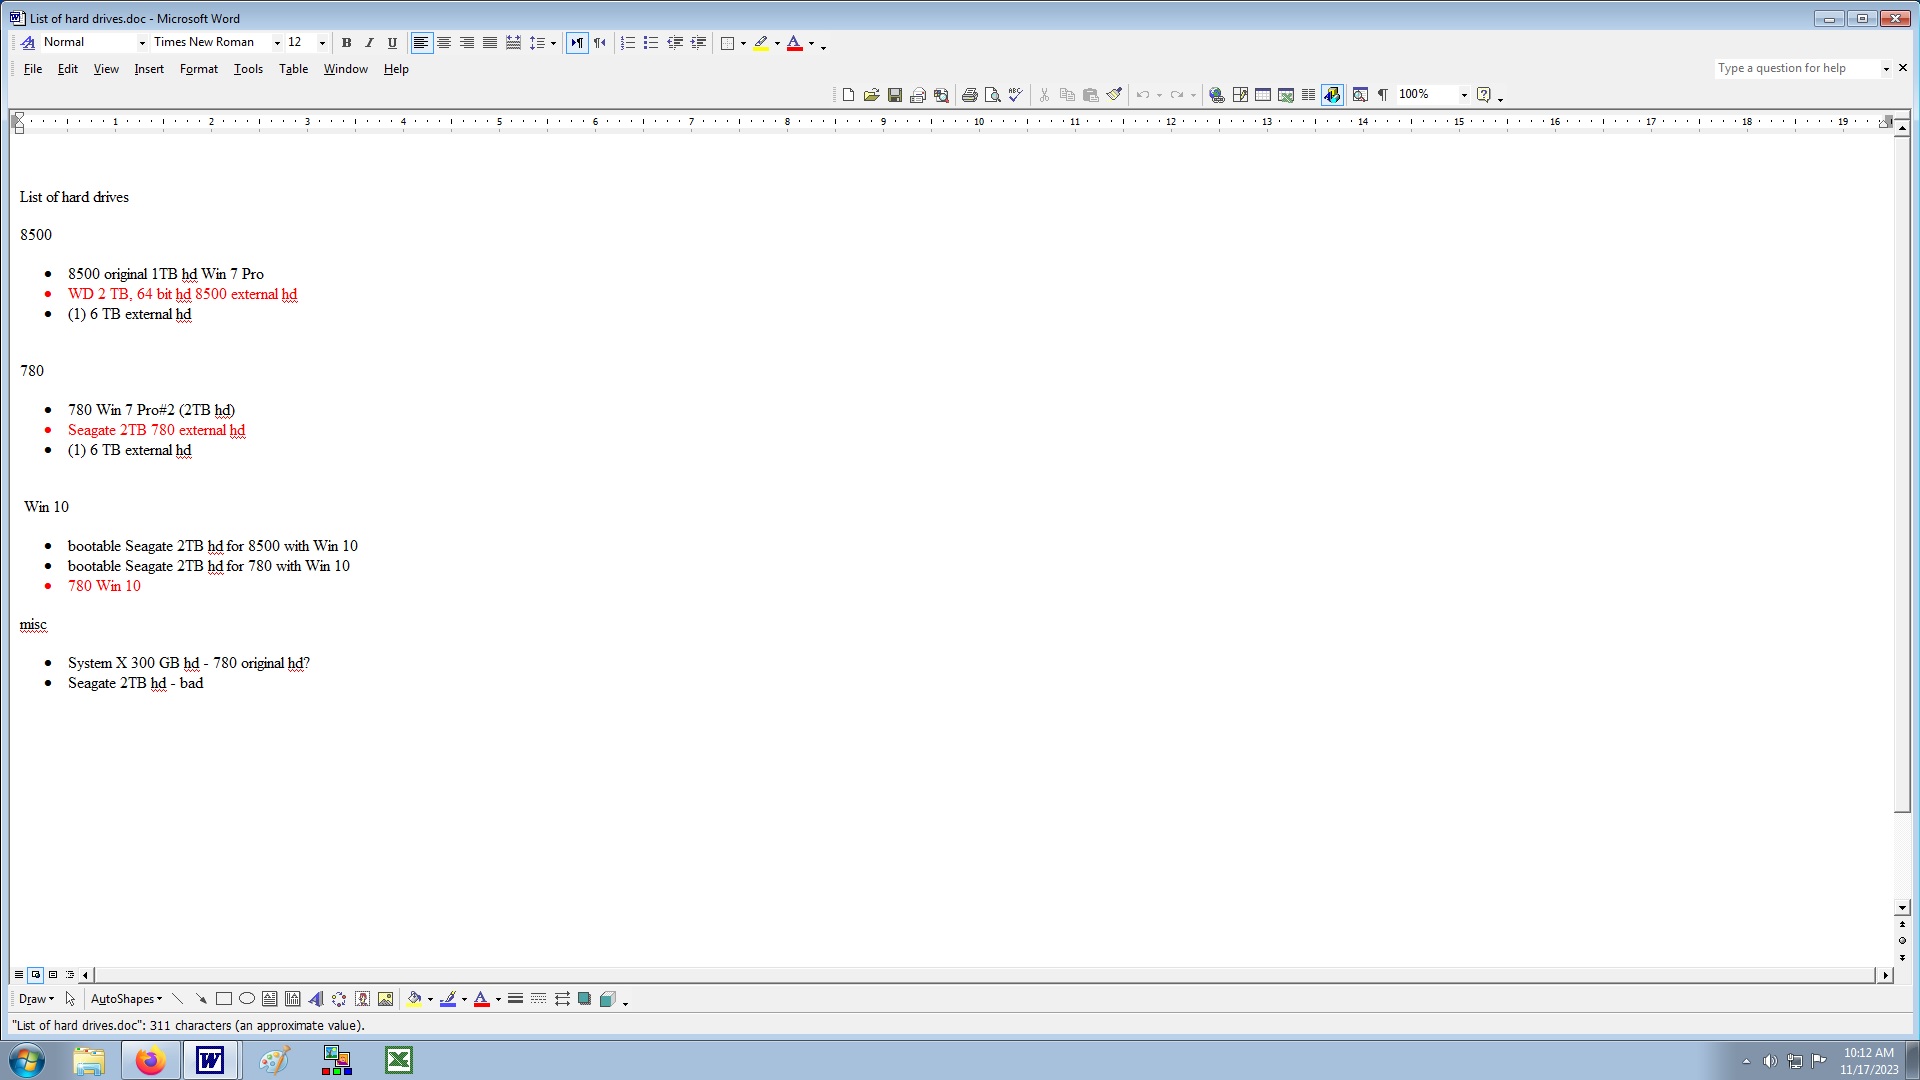
Task: Open the Font Size dropdown showing 12
Action: [x=322, y=43]
